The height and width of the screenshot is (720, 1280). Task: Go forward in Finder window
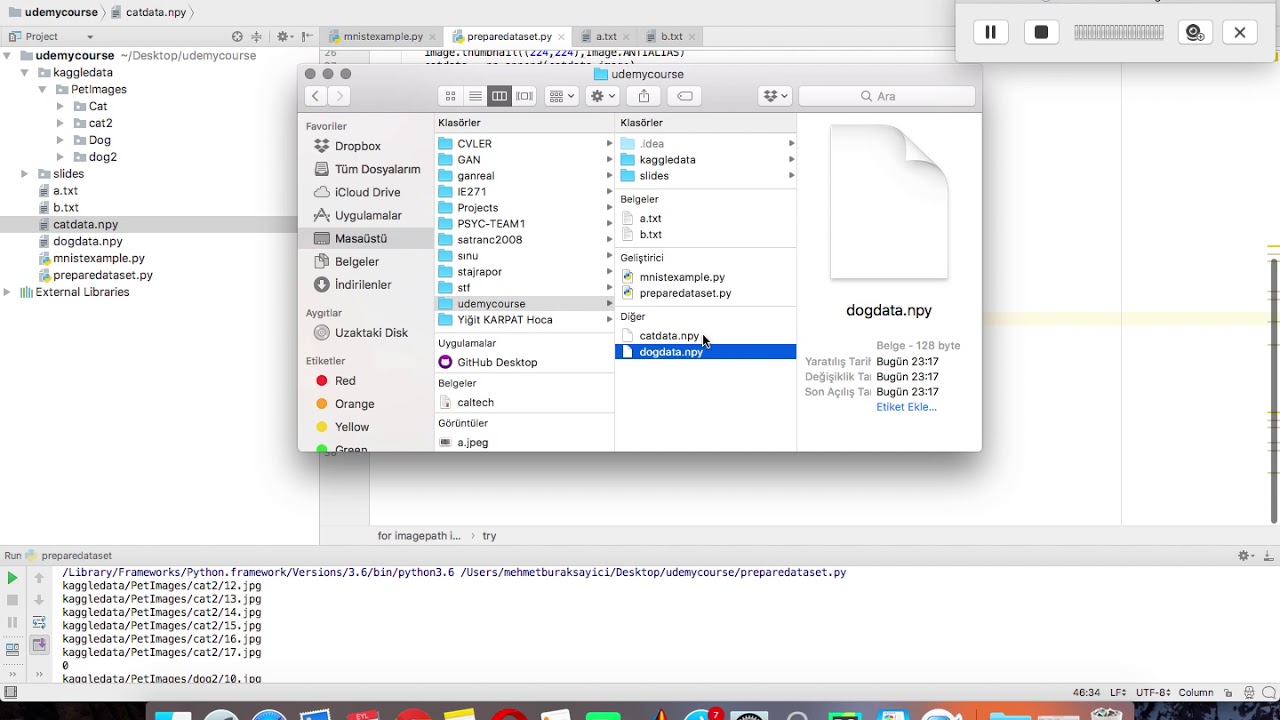(339, 96)
